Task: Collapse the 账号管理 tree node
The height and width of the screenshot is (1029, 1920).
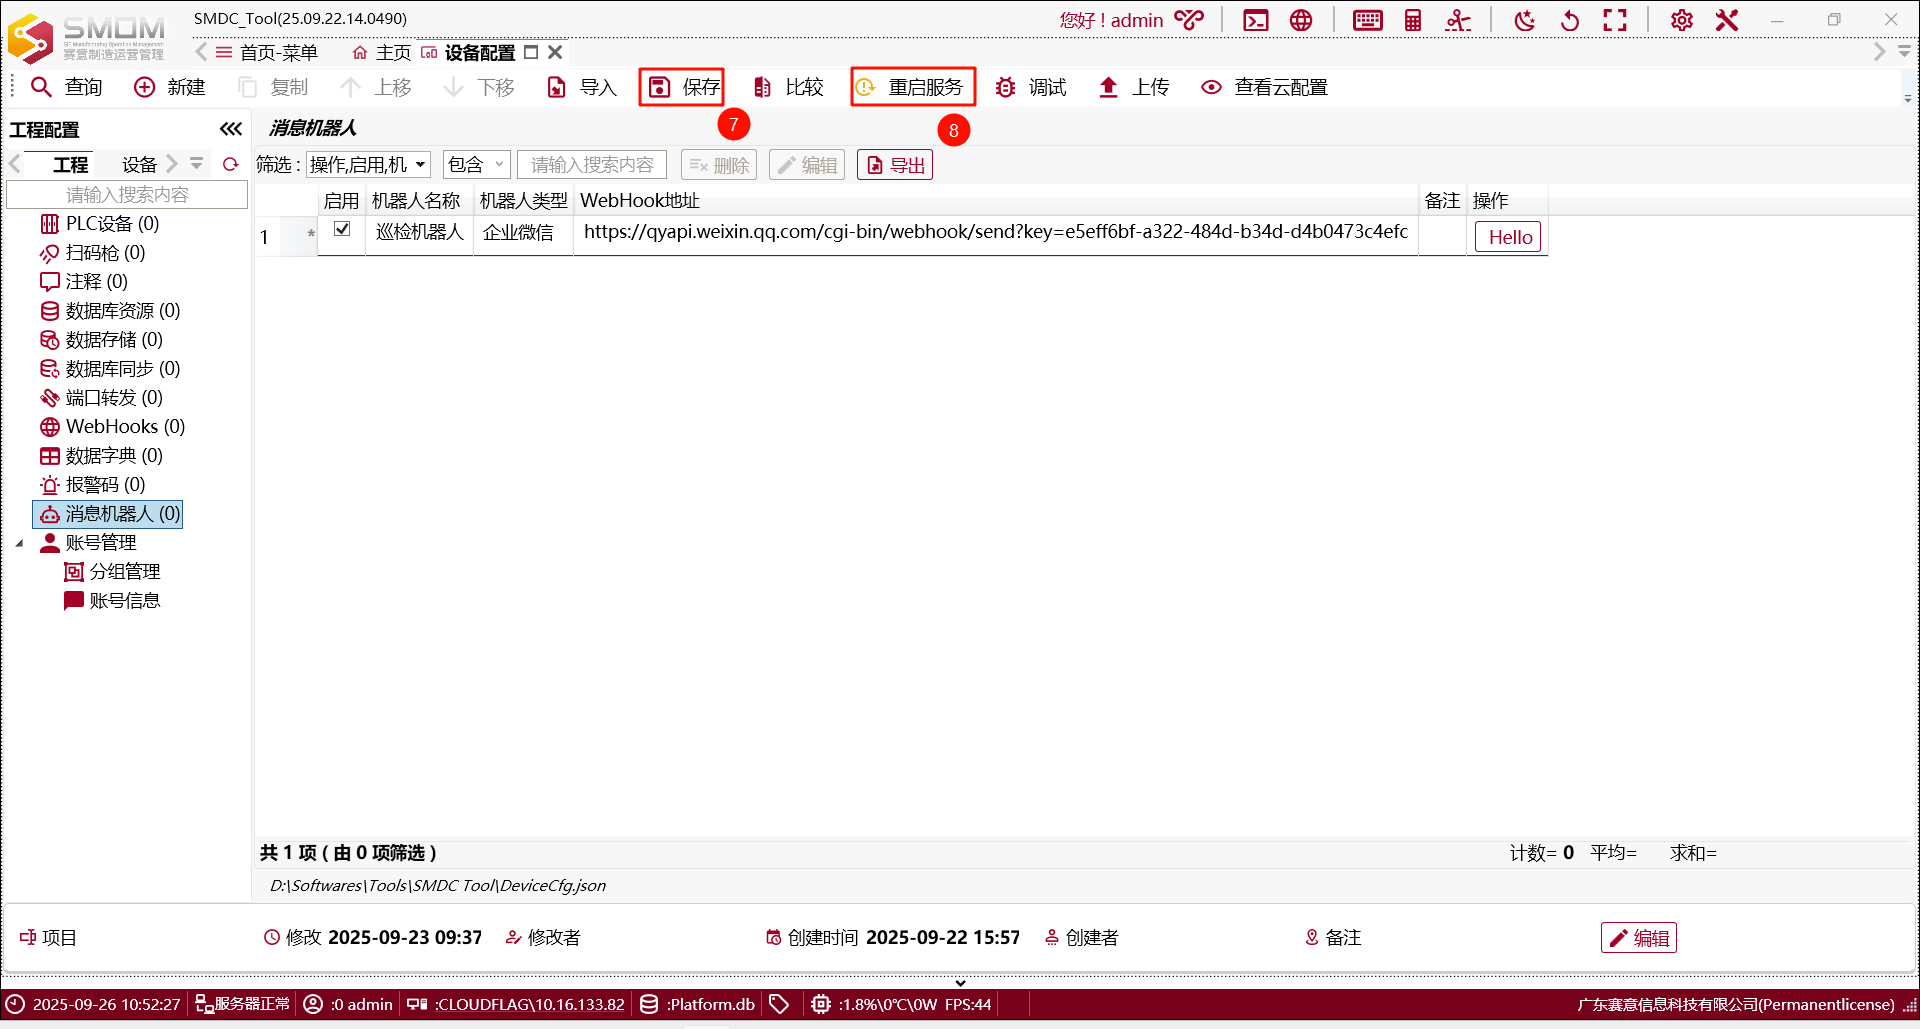Action: click(x=19, y=543)
